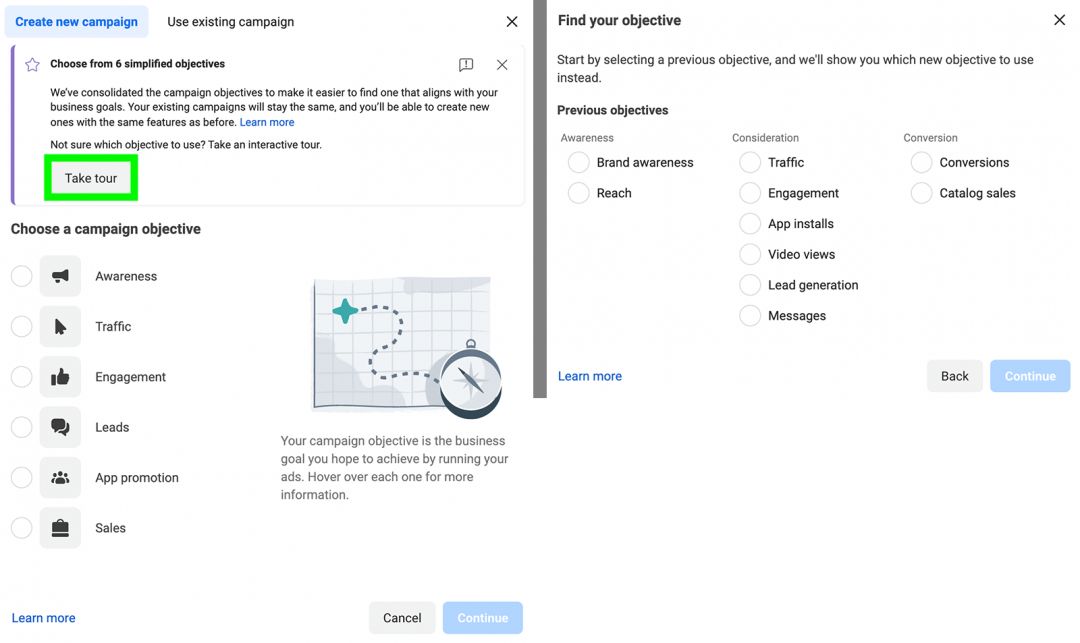Viewport: 1080px width, 643px height.
Task: Click the Awareness megaphone icon
Action: 60,276
